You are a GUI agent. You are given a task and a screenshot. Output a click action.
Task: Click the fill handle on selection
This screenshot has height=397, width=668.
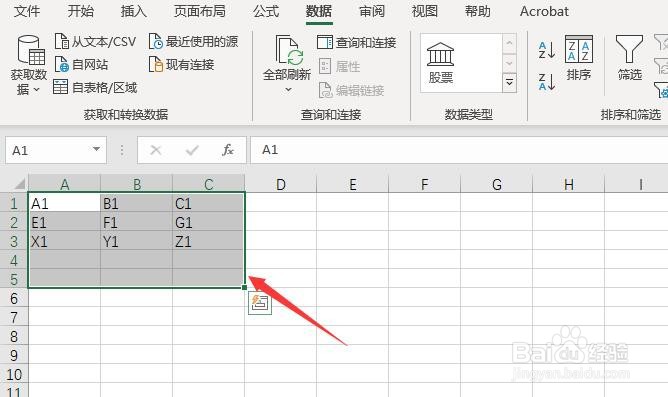click(x=244, y=288)
